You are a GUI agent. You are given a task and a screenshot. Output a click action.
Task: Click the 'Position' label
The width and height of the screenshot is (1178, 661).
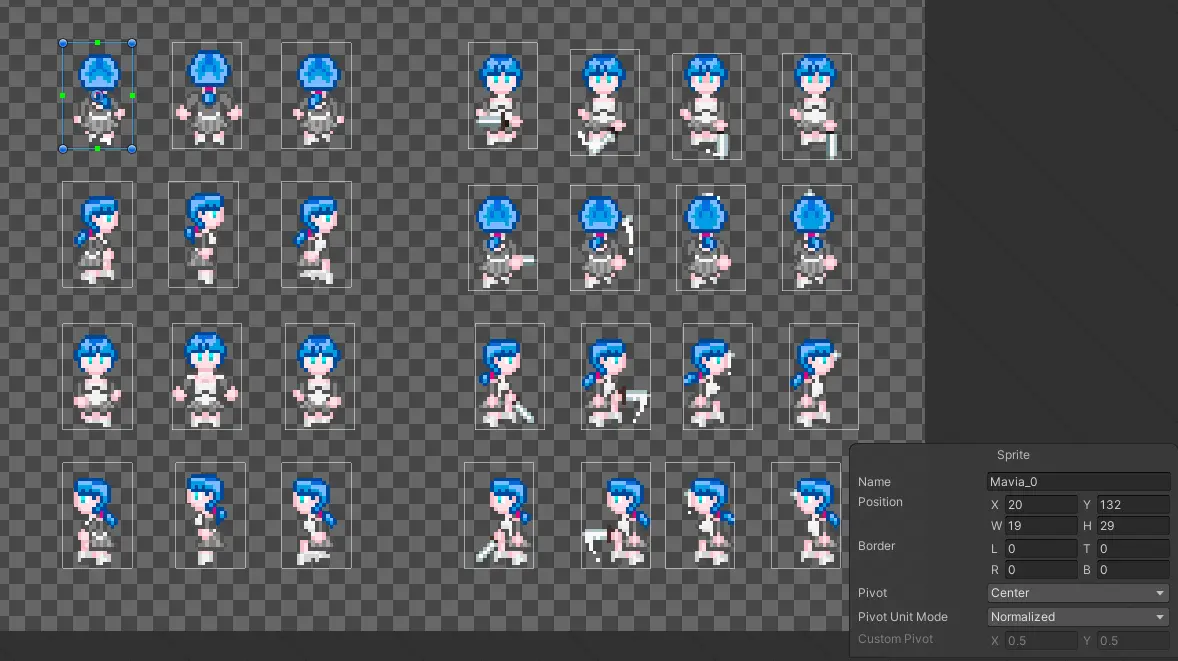(880, 502)
